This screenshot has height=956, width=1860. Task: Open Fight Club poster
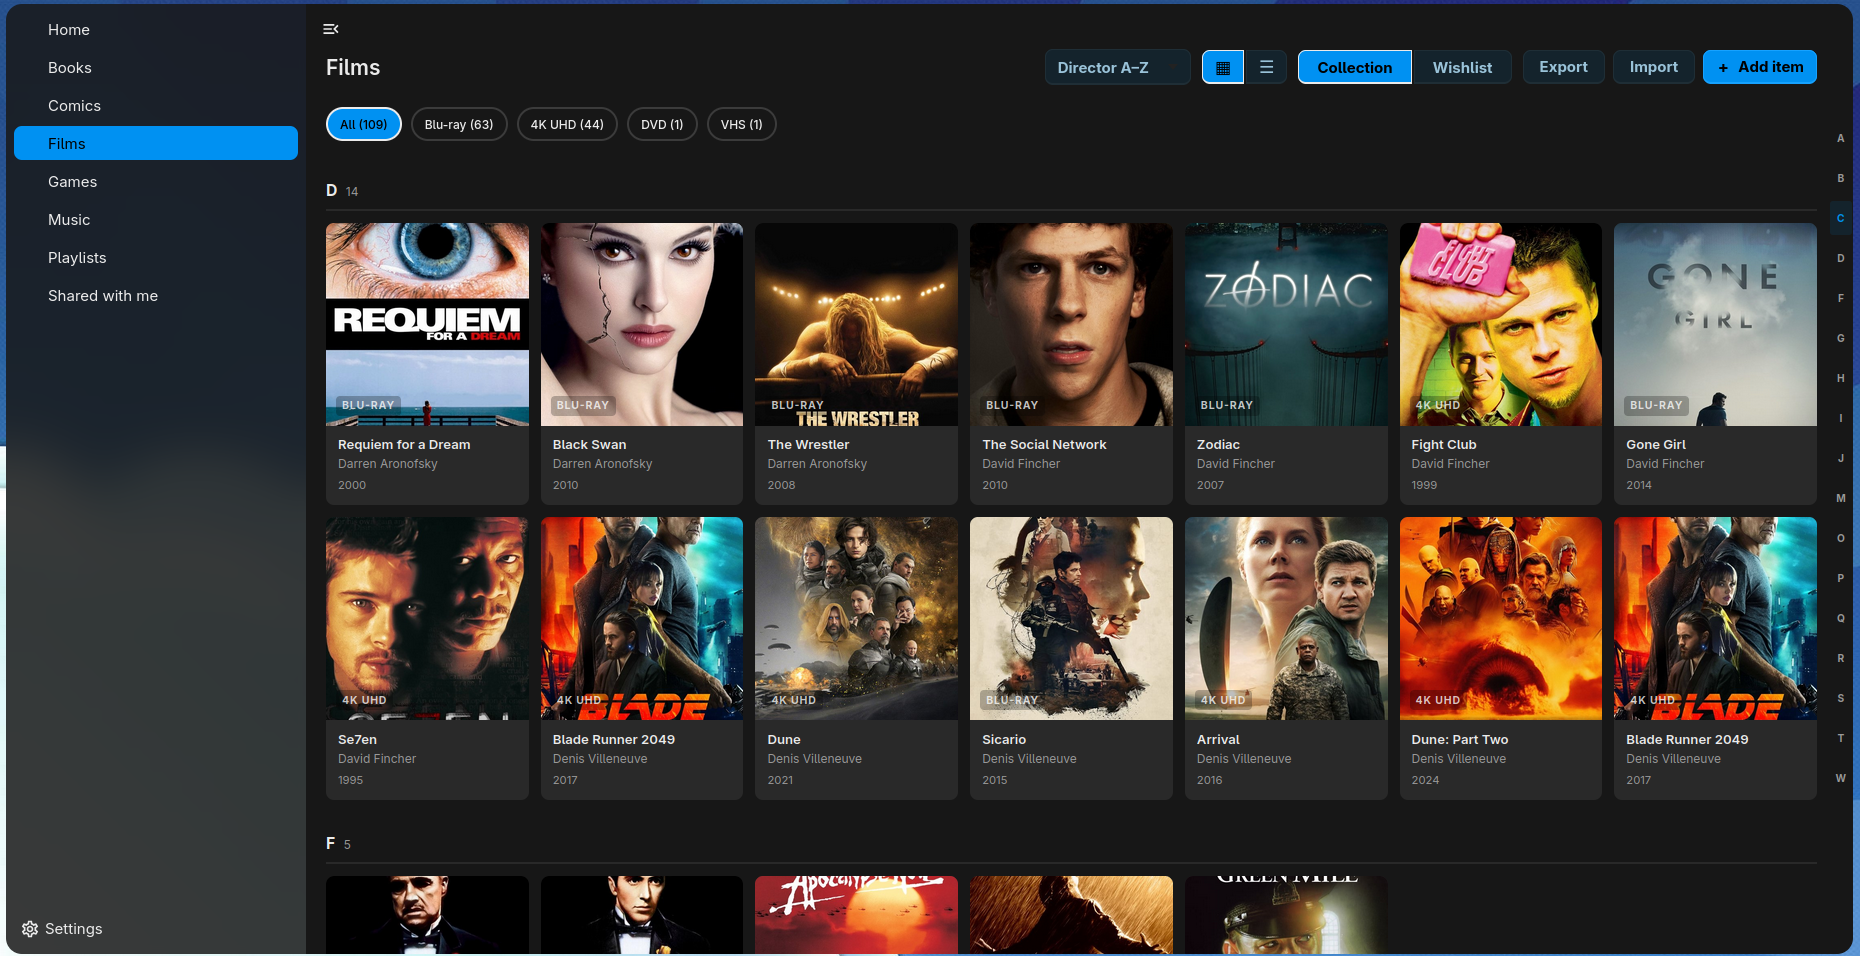tap(1500, 324)
